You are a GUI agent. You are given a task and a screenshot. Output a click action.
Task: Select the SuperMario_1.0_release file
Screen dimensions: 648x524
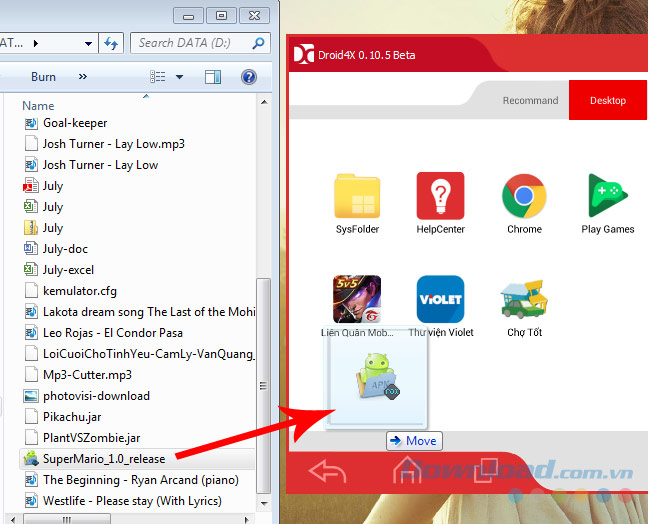coord(103,459)
